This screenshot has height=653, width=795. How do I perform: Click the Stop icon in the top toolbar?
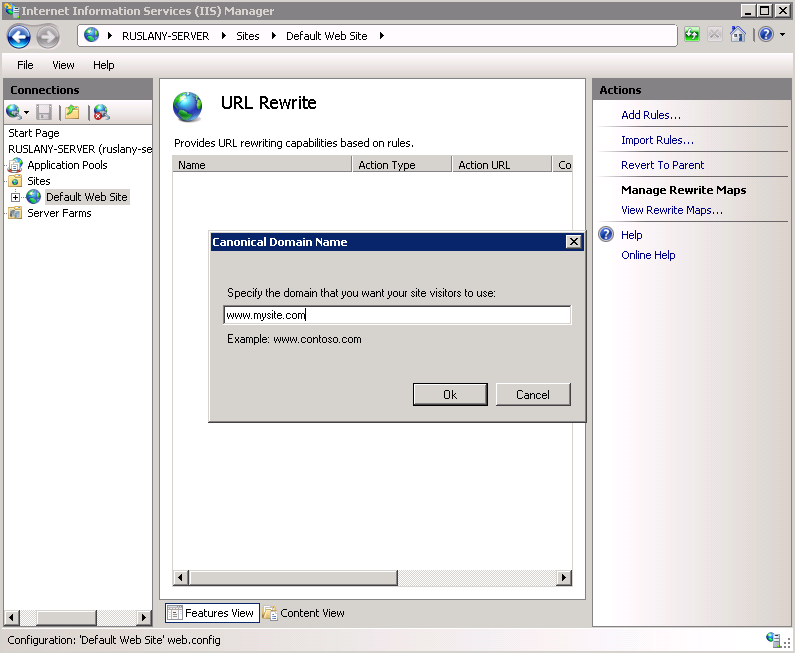pos(715,34)
